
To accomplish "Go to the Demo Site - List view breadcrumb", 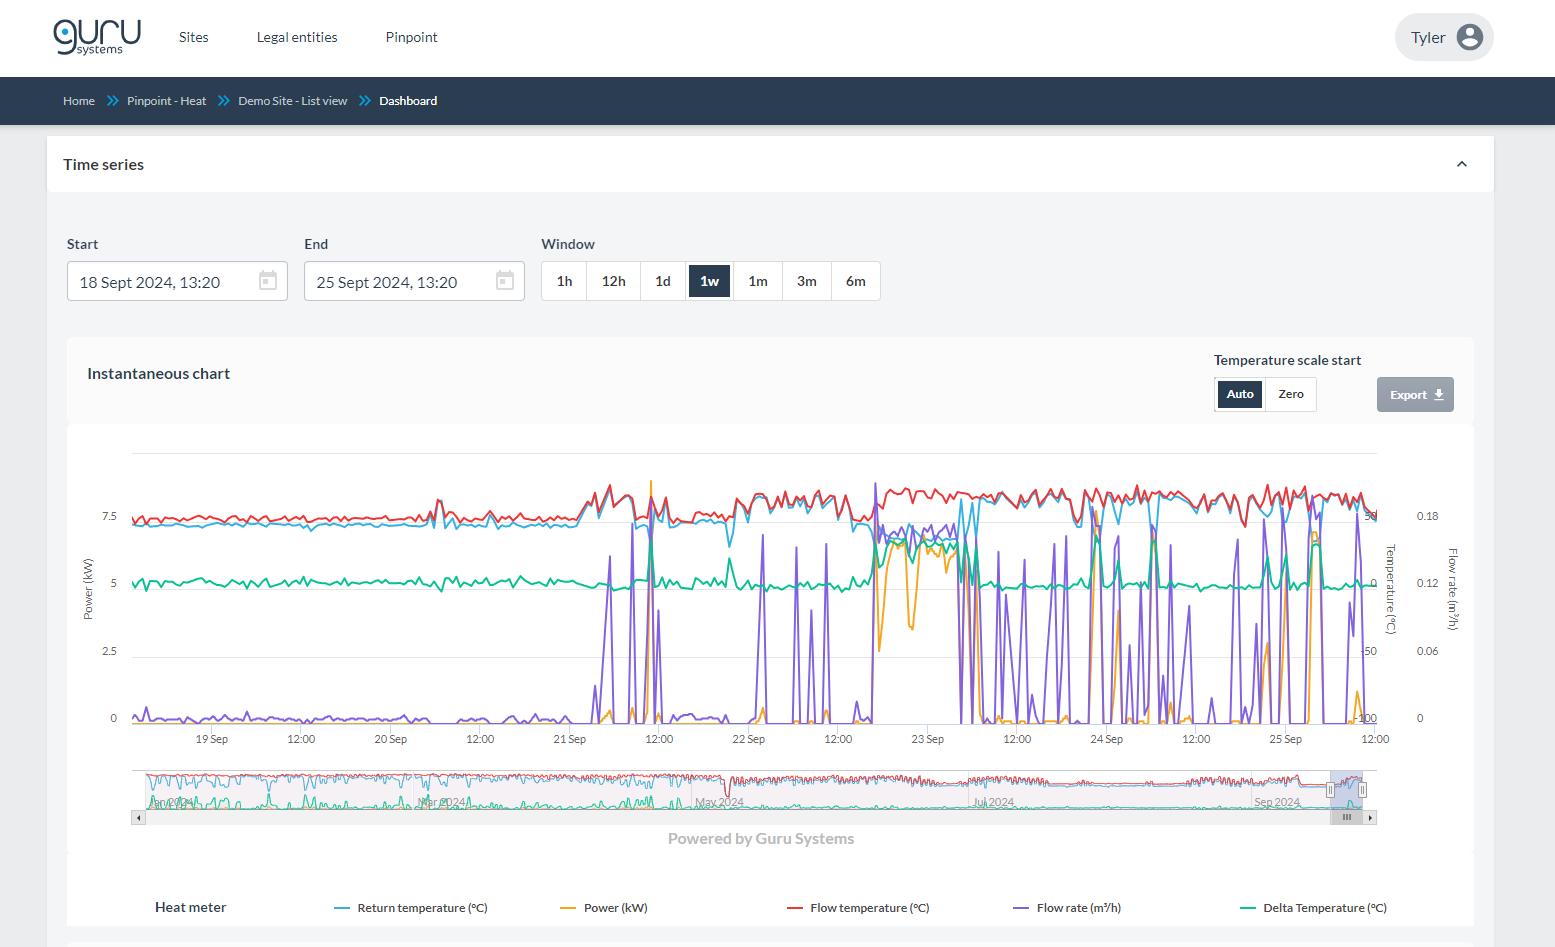I will 292,101.
